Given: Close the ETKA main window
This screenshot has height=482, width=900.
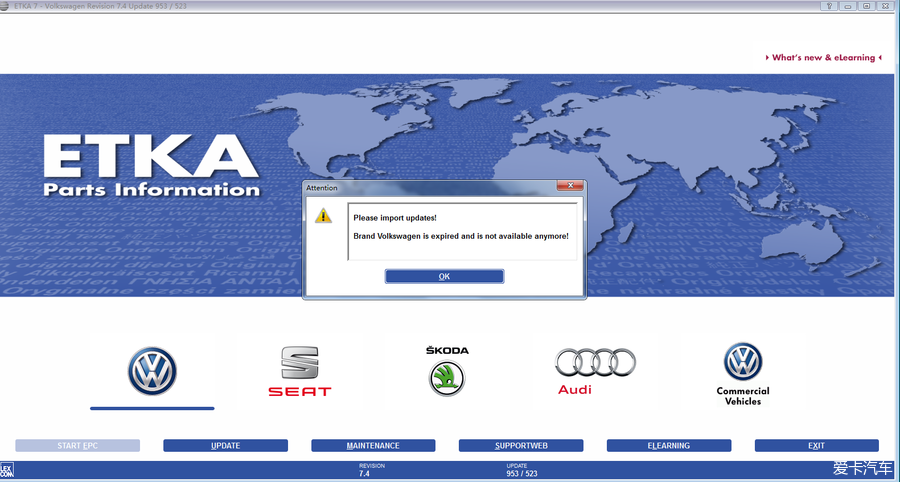Looking at the screenshot, I should 886,6.
